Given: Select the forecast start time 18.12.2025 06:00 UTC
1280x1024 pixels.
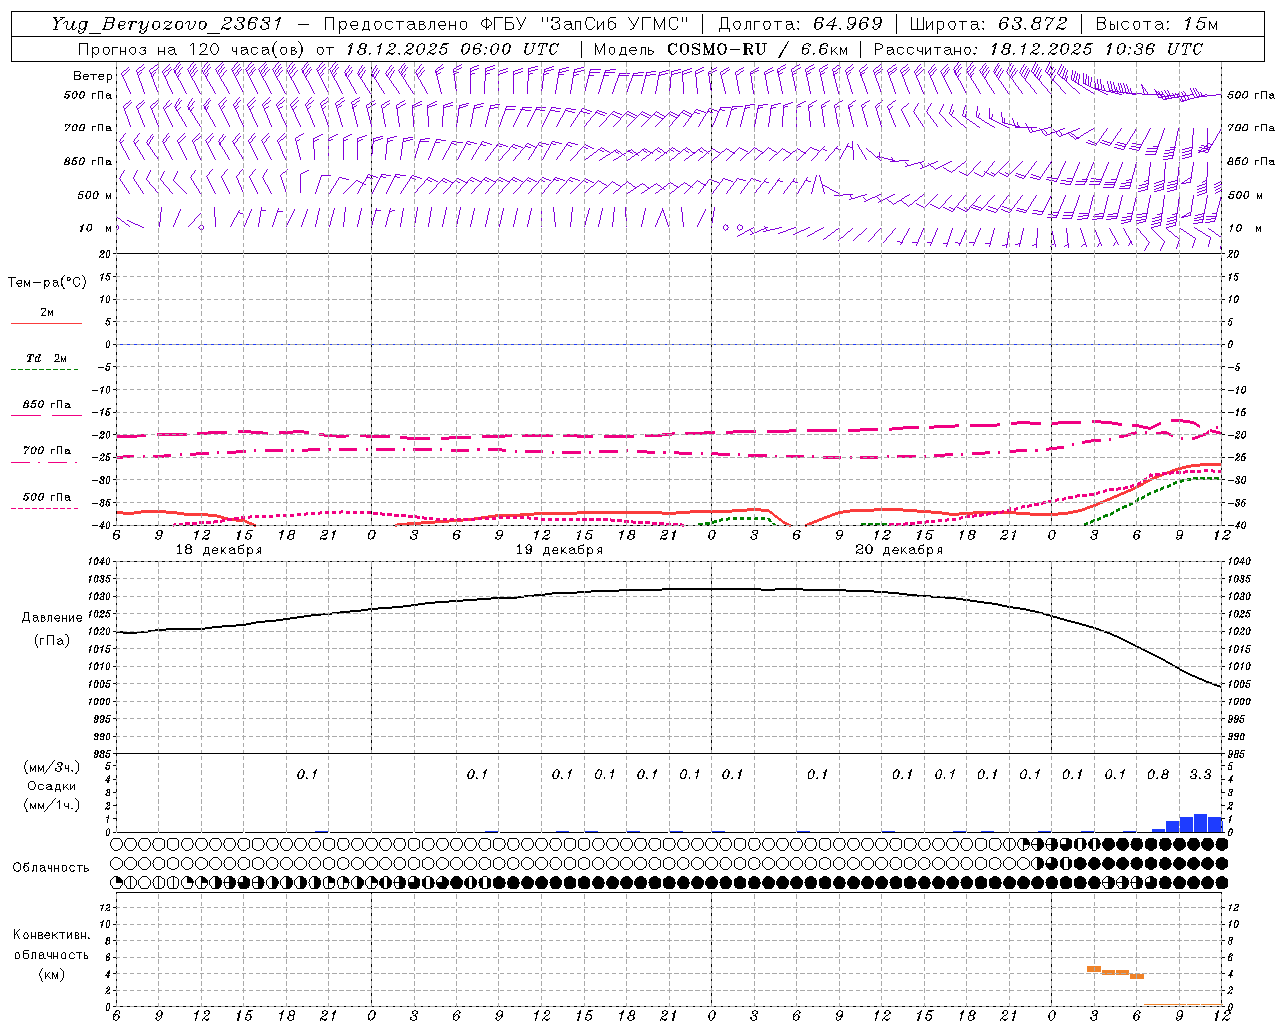Looking at the screenshot, I should (x=452, y=49).
